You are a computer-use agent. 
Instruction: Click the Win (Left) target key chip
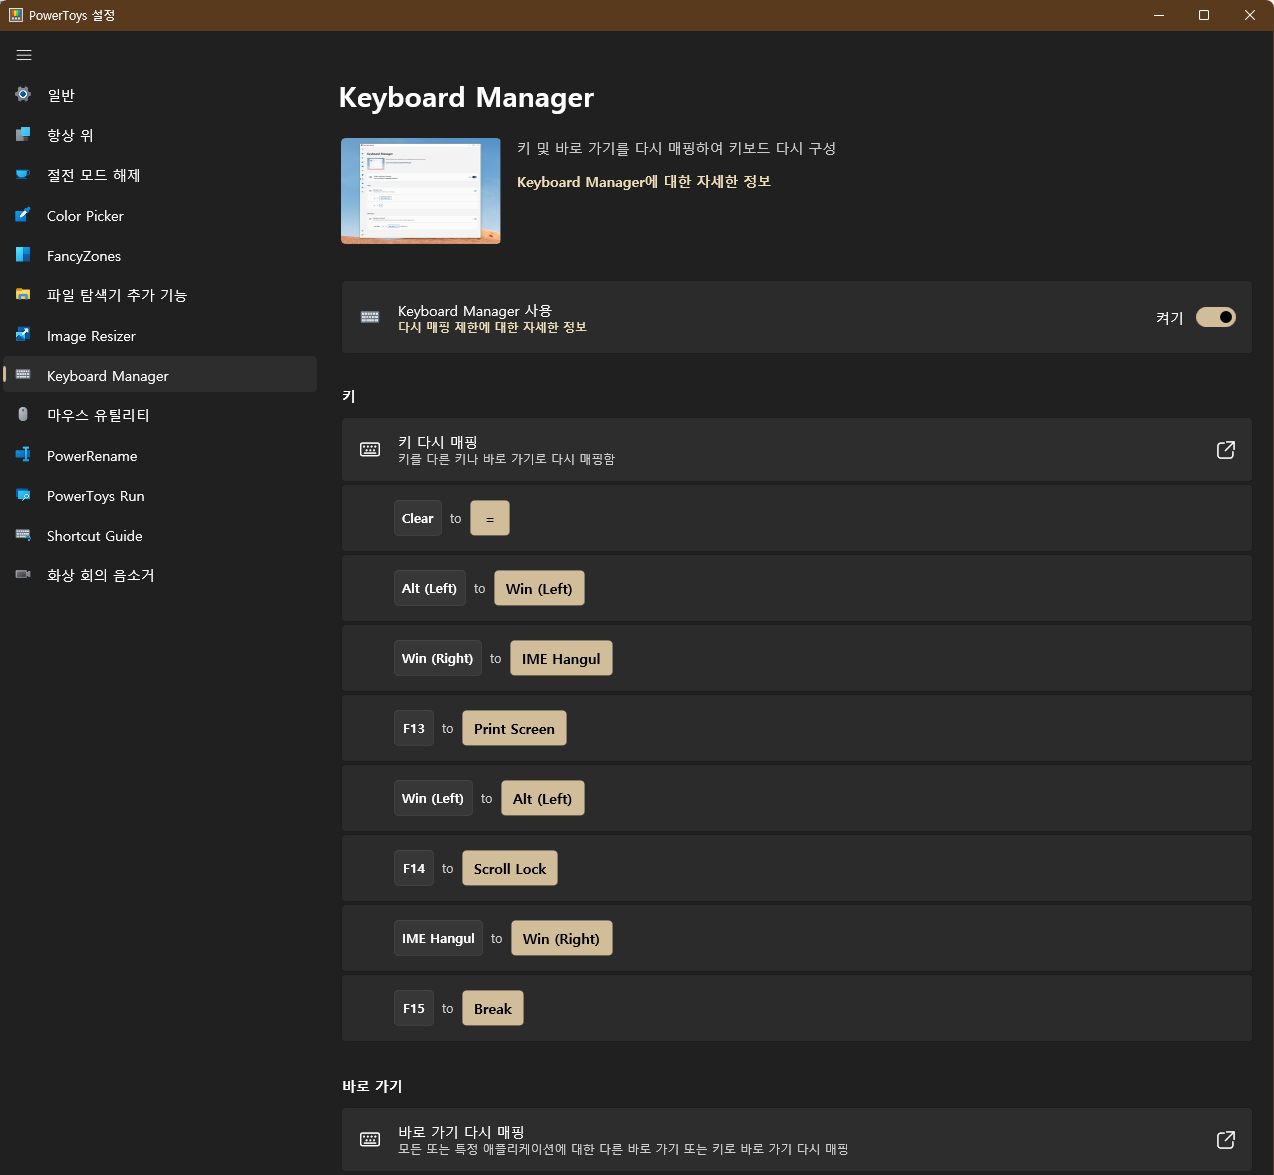point(539,588)
